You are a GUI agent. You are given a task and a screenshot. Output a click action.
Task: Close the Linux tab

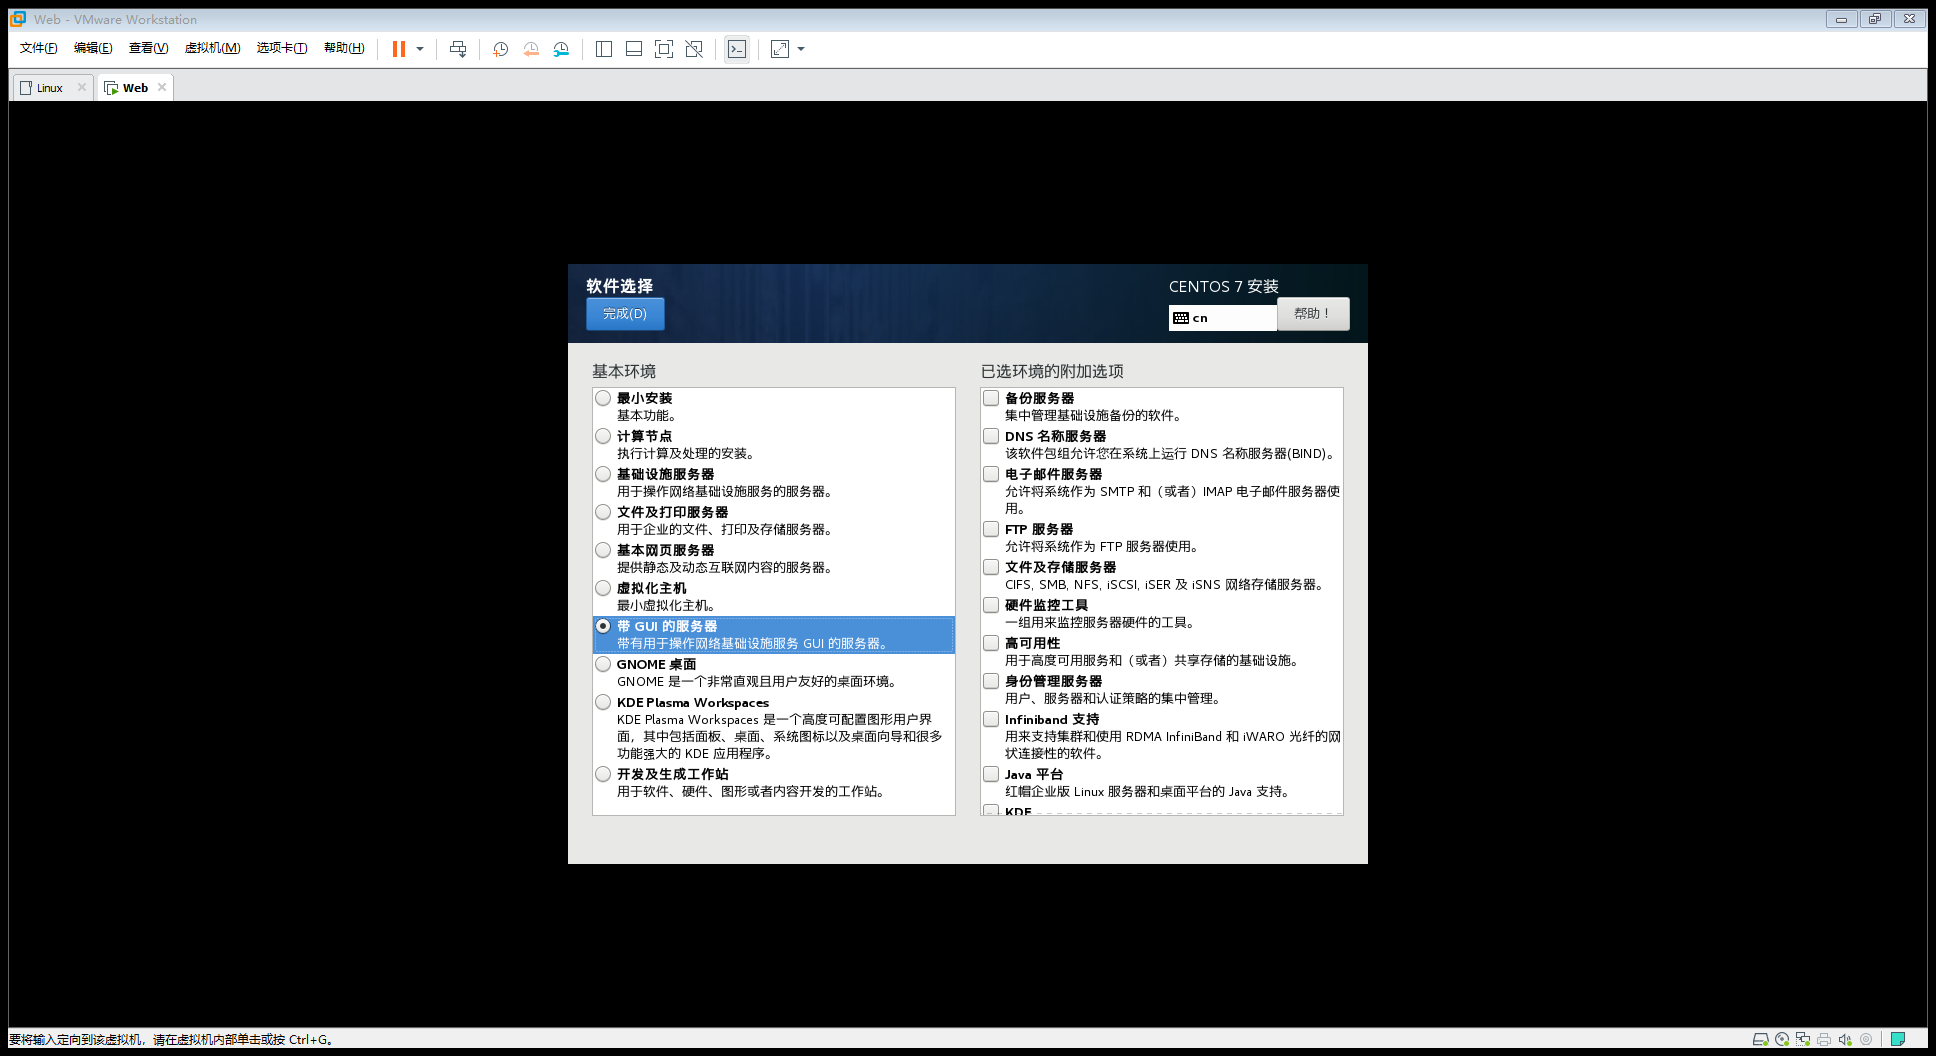click(x=82, y=87)
